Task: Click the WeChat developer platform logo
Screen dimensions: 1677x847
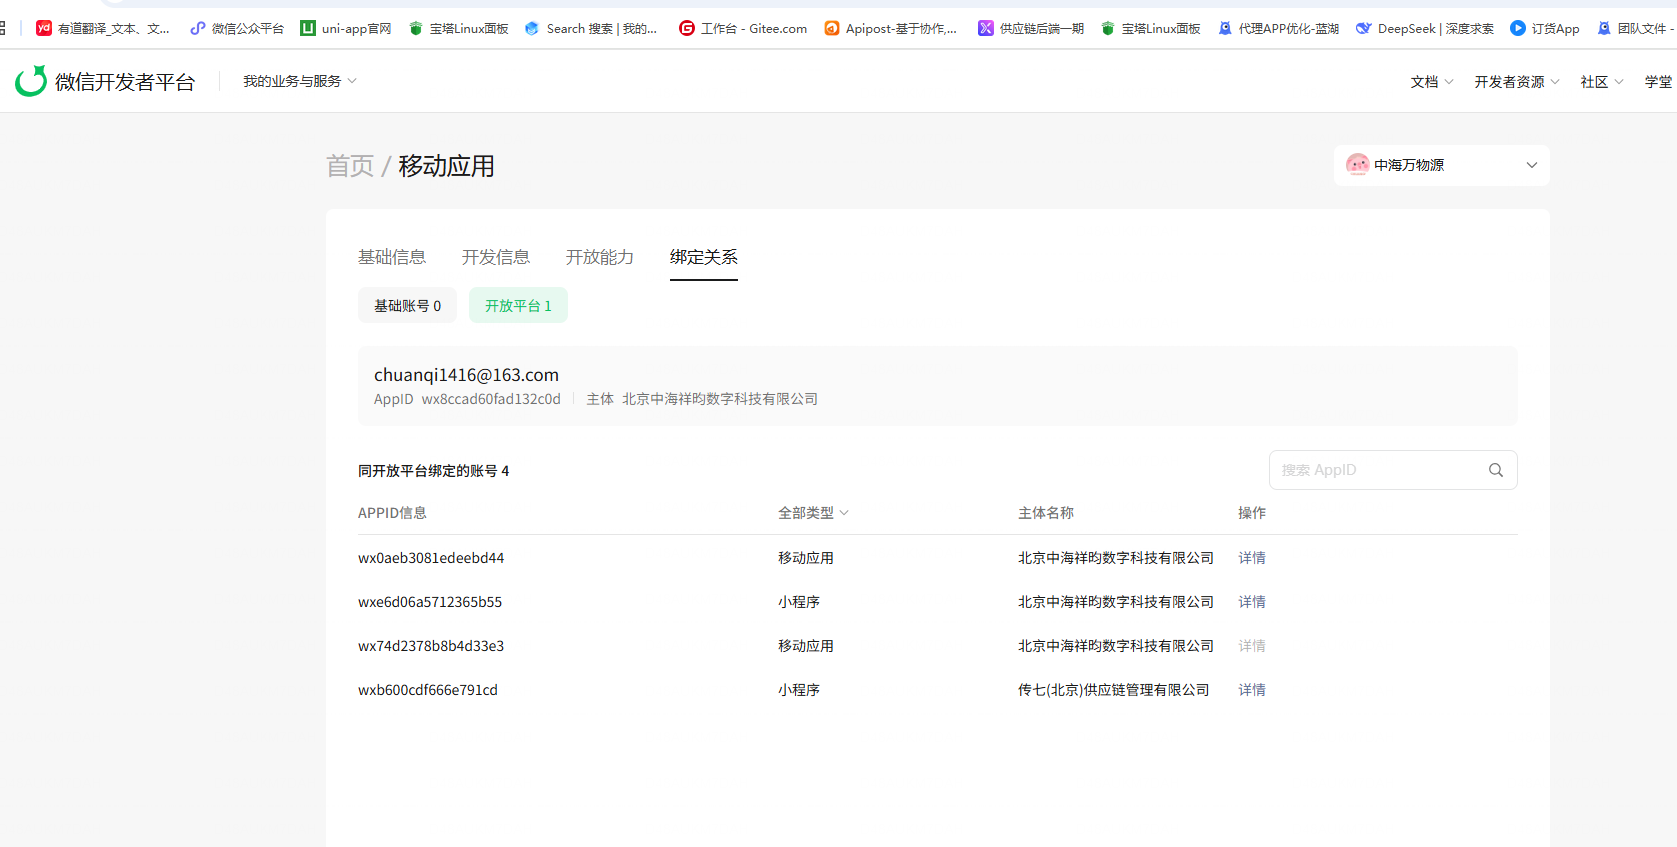Action: pos(31,81)
